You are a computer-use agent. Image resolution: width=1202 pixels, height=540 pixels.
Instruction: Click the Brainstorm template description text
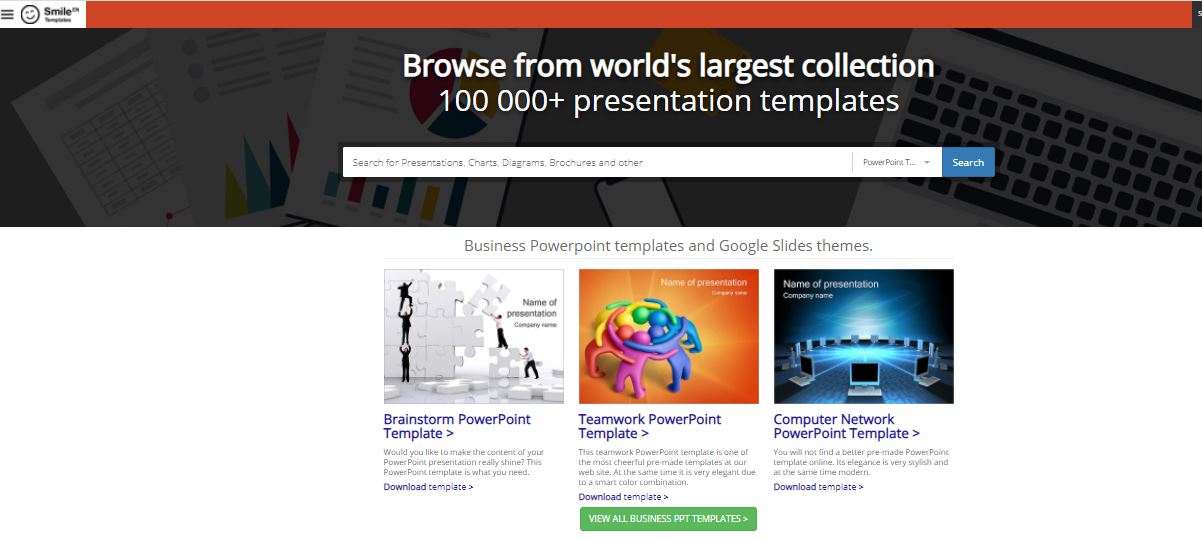click(463, 462)
